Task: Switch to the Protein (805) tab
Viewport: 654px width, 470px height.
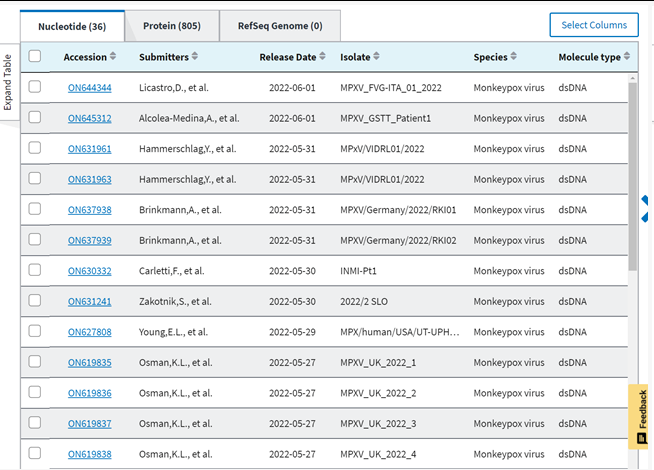Action: click(x=172, y=26)
